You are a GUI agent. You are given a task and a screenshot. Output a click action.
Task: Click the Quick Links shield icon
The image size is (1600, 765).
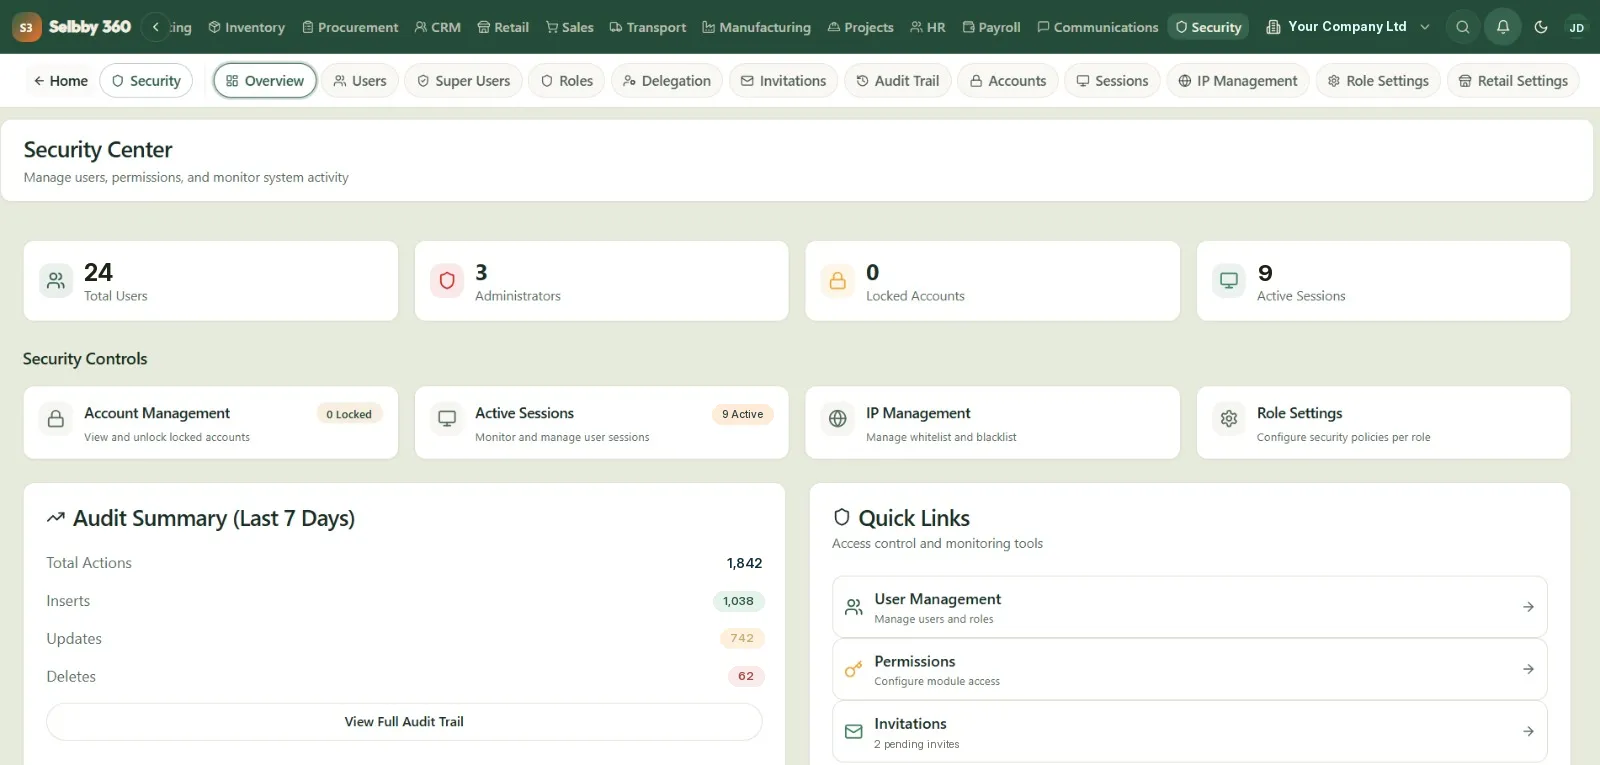[842, 517]
